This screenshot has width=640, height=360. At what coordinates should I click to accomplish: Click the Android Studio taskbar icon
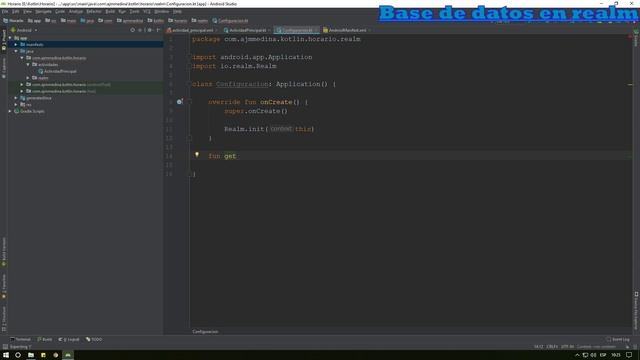pos(68,355)
